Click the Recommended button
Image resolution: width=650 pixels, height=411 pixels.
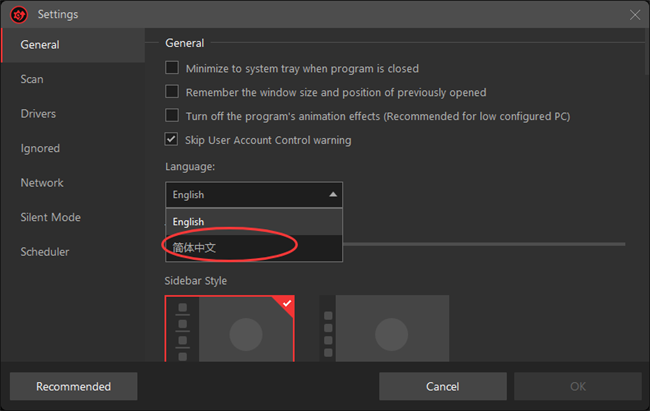click(x=73, y=386)
